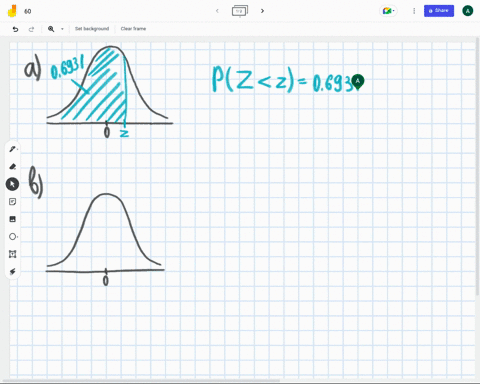Screen dimensions: 480x384
Task: Insert an image
Action: 13,219
